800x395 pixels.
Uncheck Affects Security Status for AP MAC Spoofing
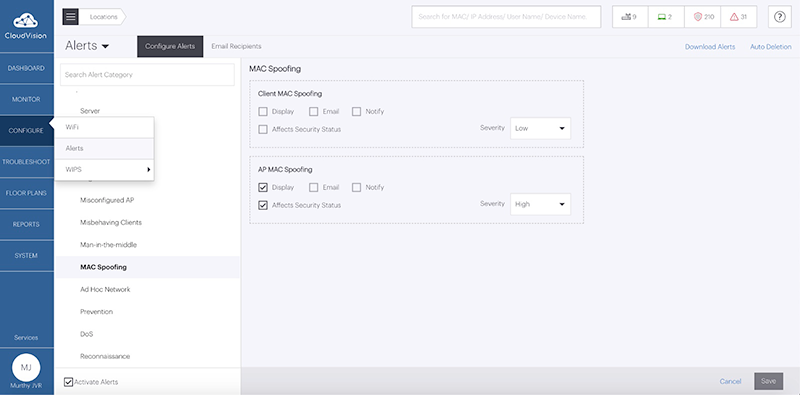click(x=263, y=205)
